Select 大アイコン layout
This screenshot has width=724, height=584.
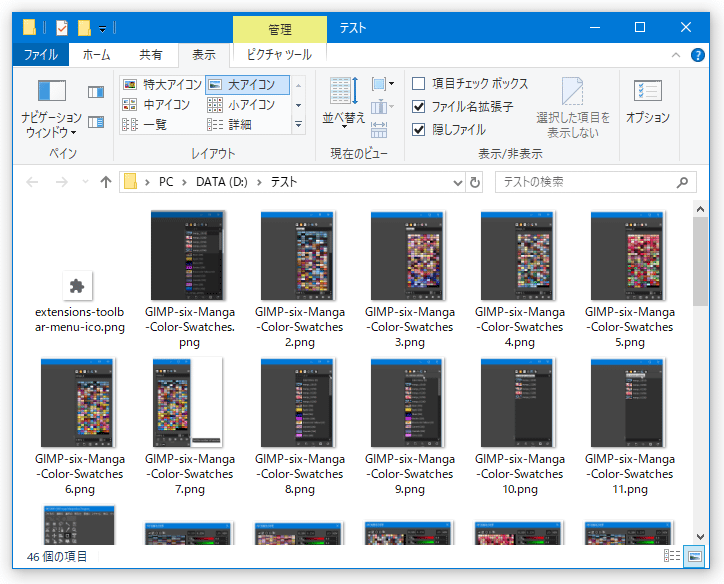click(247, 84)
